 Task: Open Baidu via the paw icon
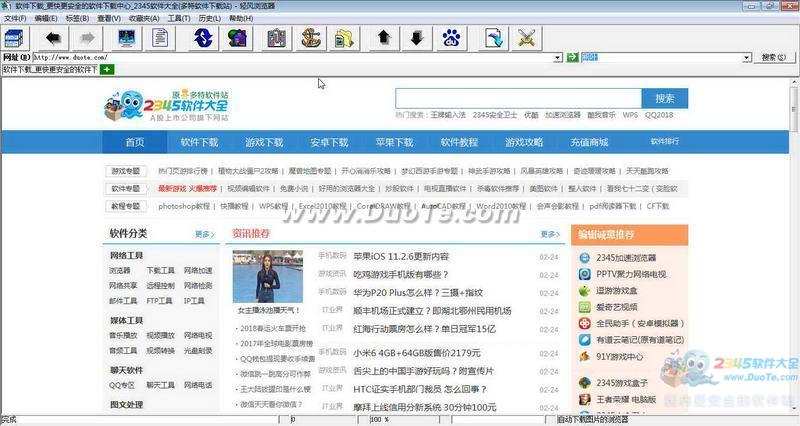451,38
